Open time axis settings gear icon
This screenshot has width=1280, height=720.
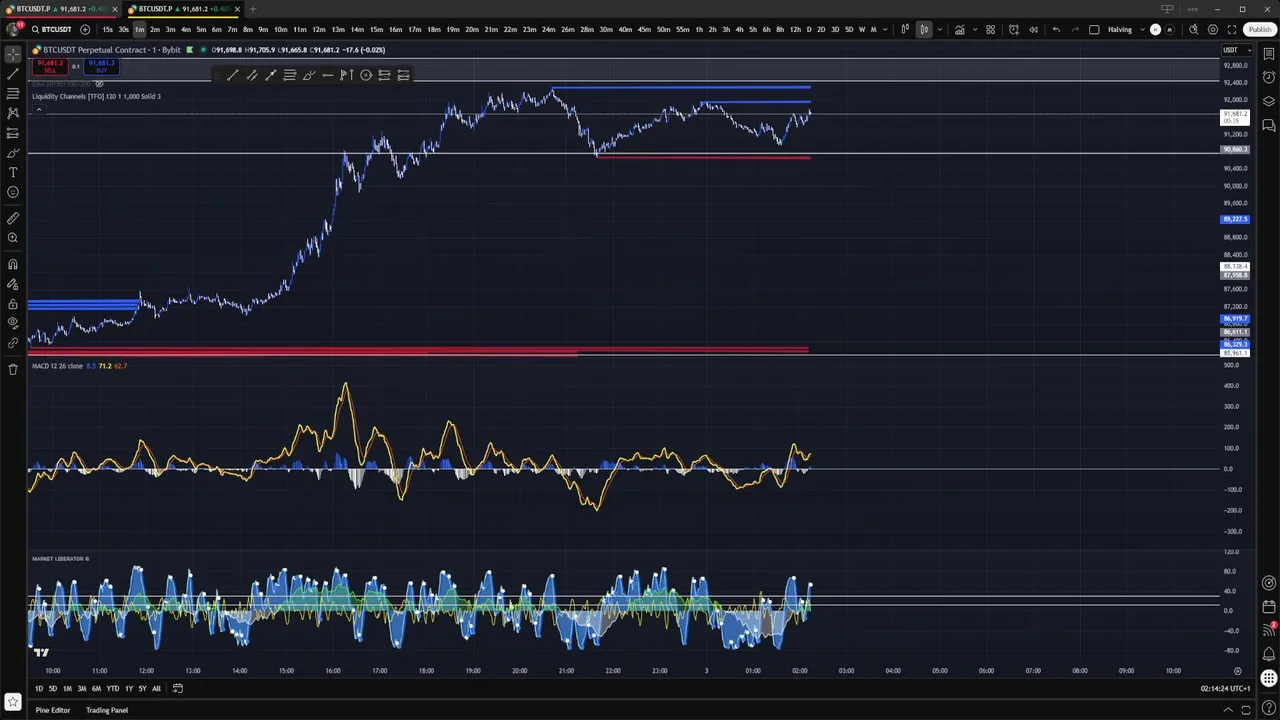coord(1238,671)
